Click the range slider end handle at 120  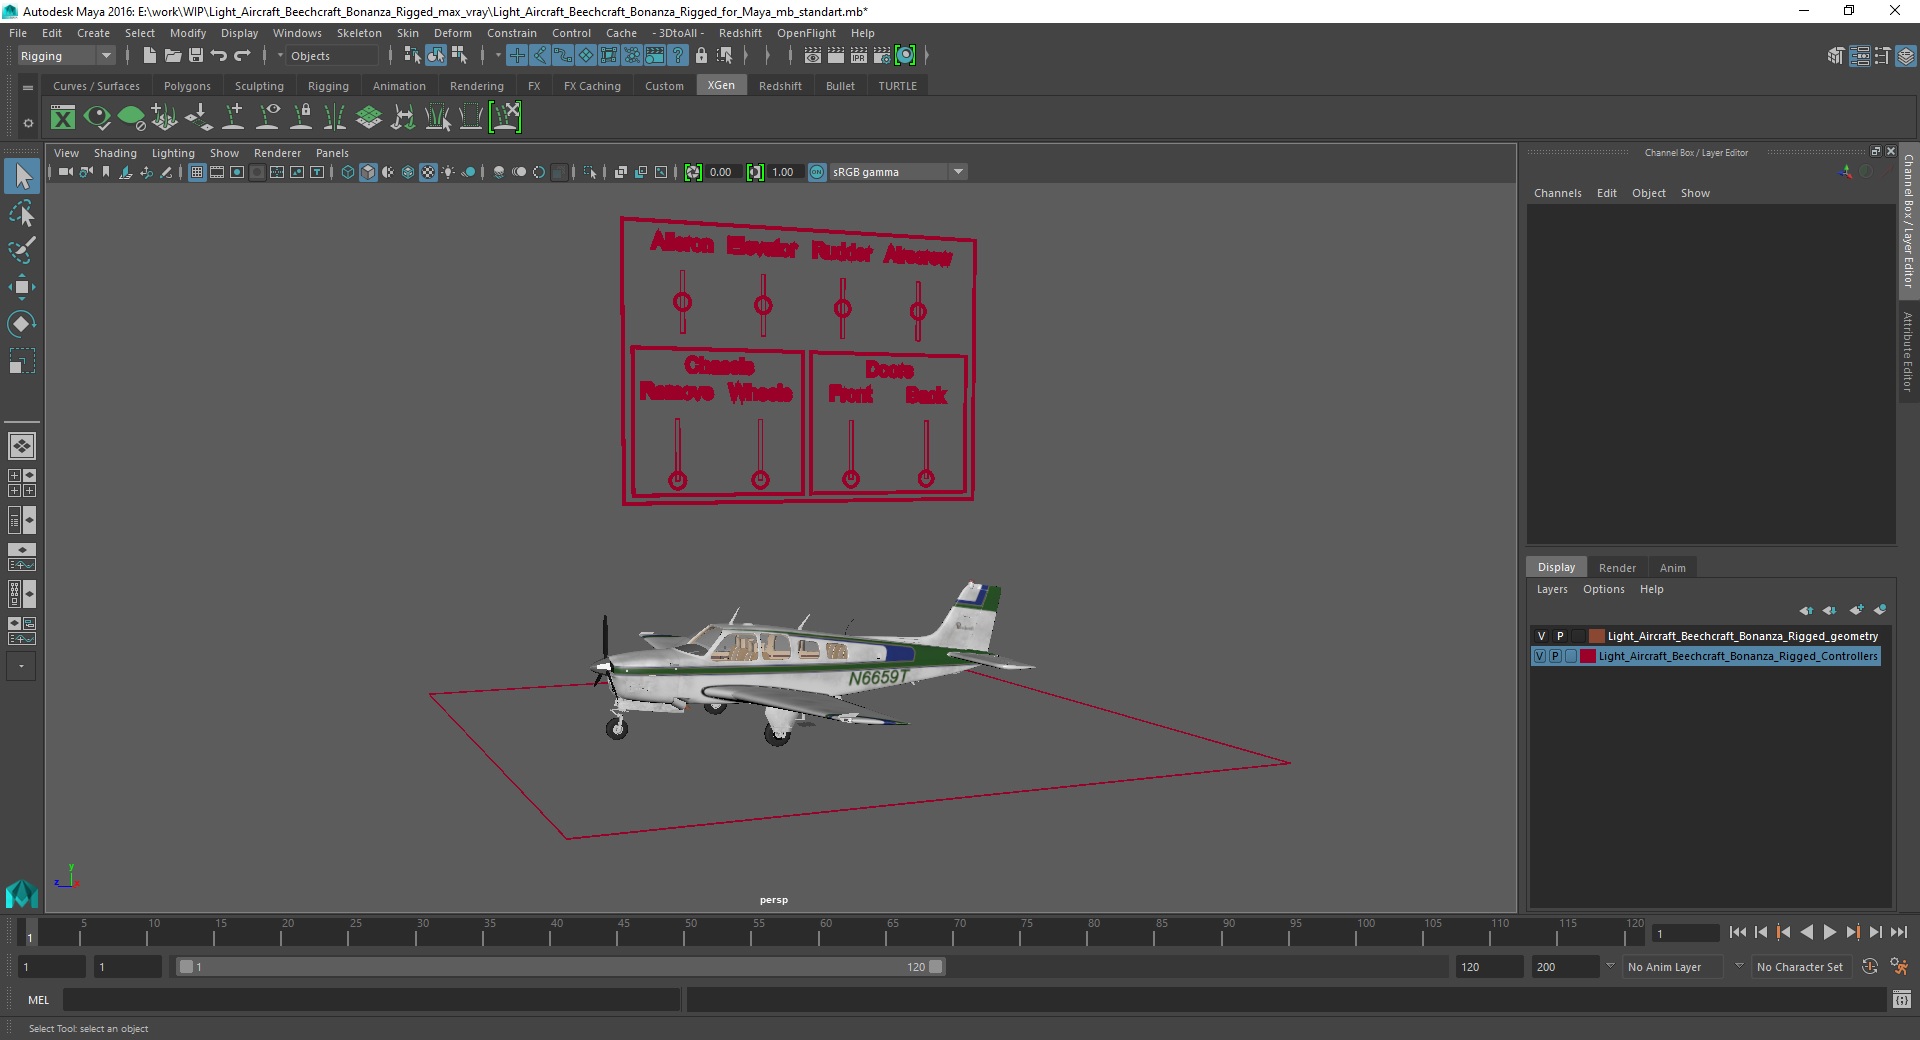pyautogui.click(x=935, y=967)
